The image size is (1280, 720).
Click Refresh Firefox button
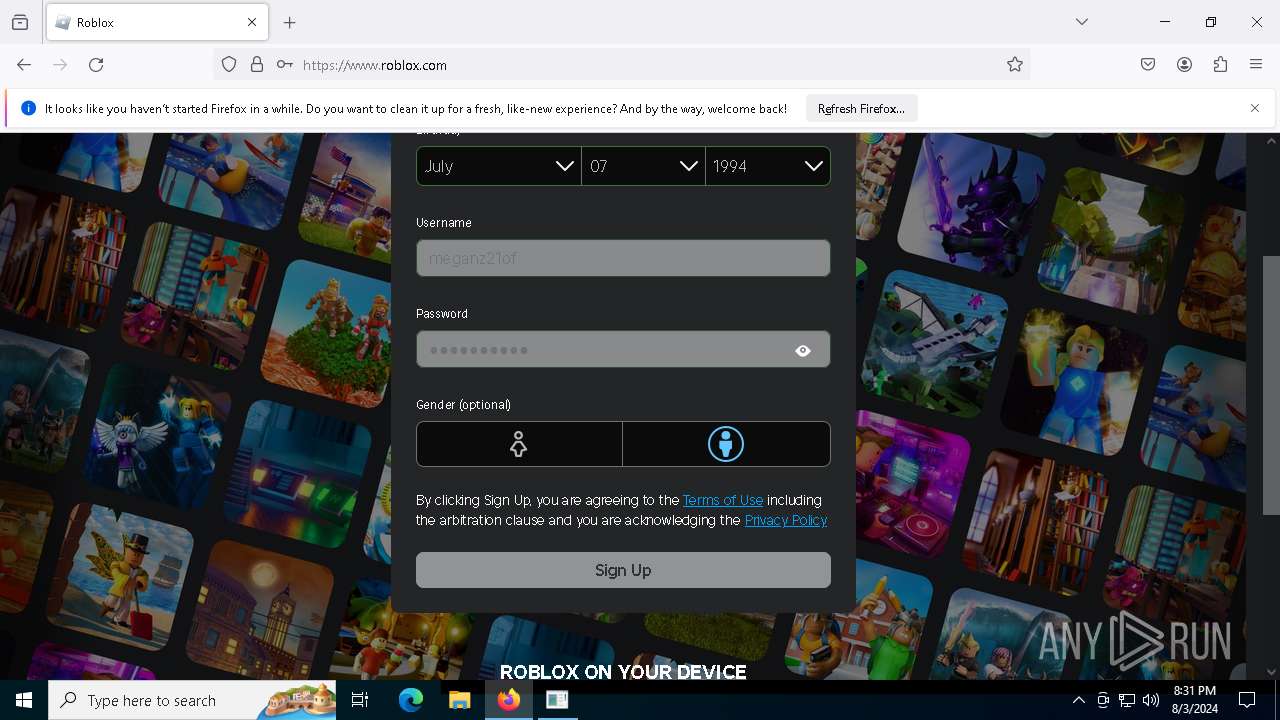[861, 109]
